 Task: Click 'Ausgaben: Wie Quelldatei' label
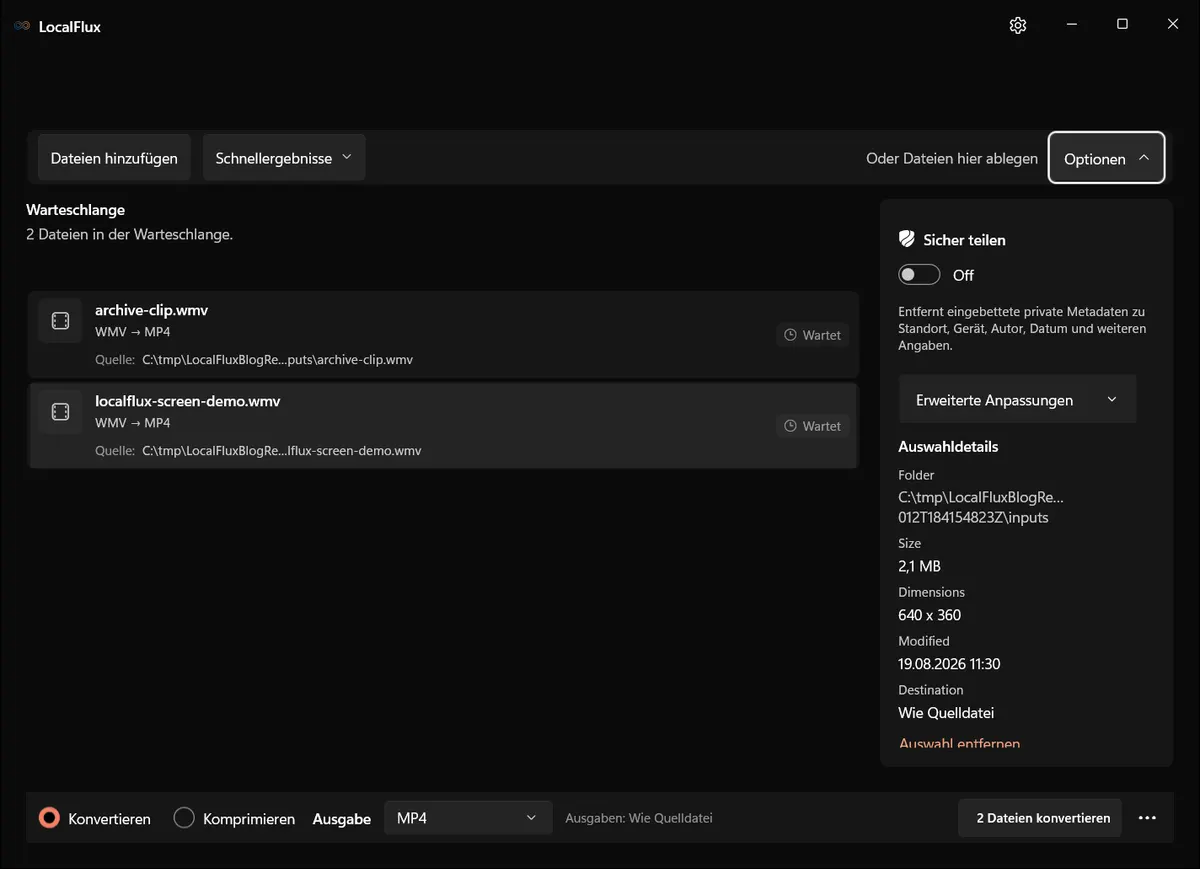click(639, 818)
